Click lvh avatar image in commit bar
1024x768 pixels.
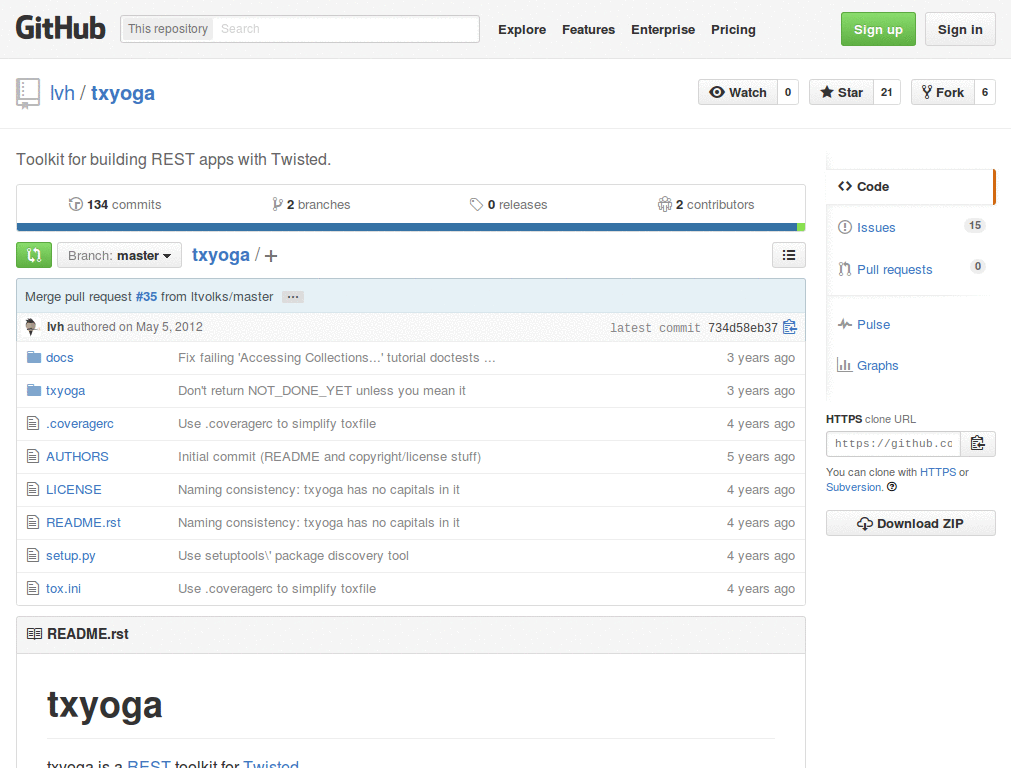point(31,327)
